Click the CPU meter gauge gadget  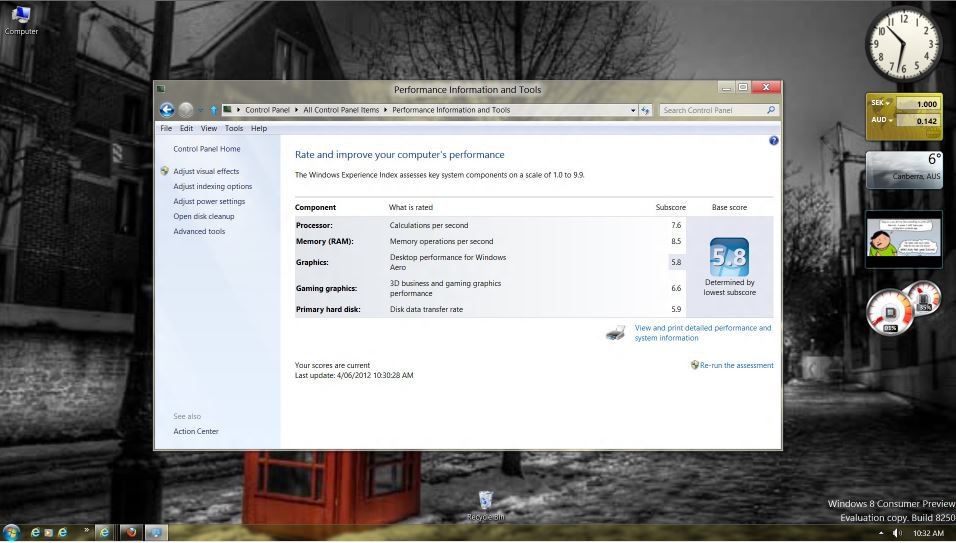[890, 312]
